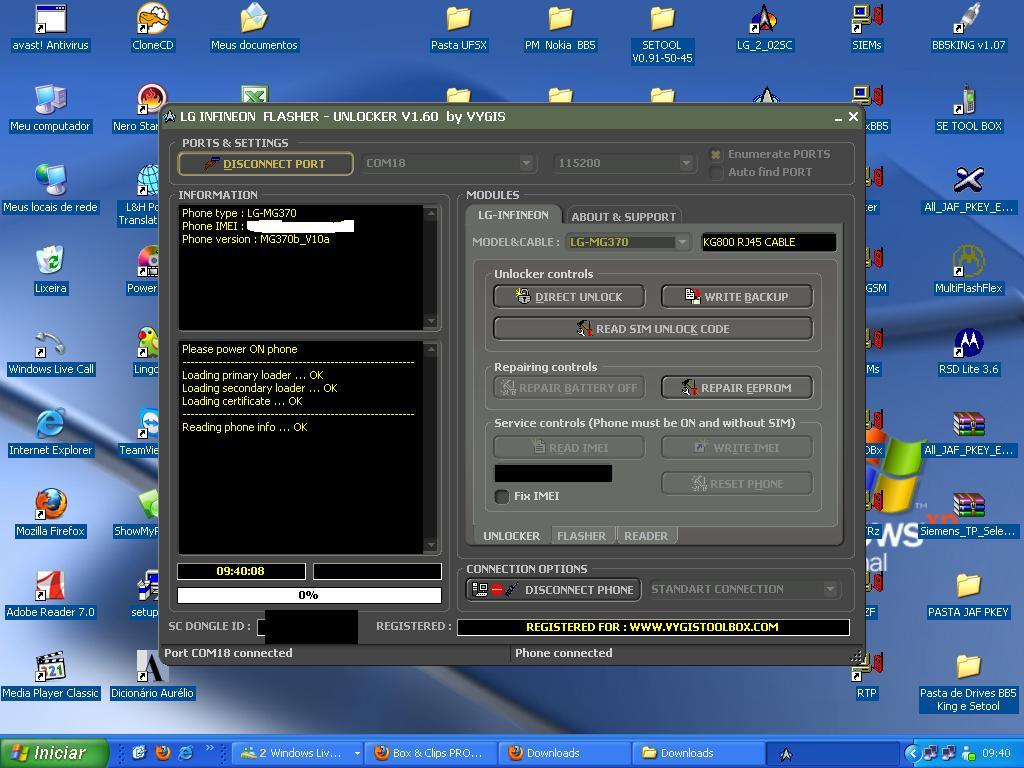Viewport: 1024px width, 768px height.
Task: Open RTP desktop shortcut
Action: (x=867, y=675)
